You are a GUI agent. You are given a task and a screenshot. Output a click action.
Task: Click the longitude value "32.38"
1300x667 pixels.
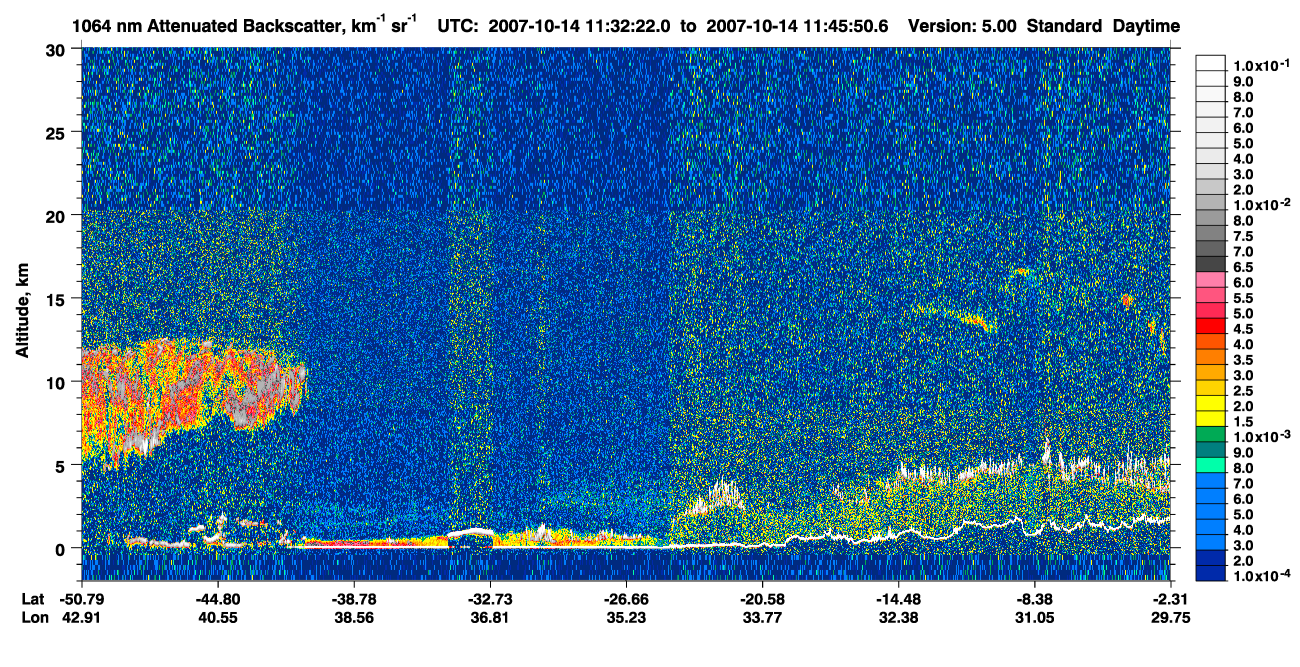click(899, 617)
